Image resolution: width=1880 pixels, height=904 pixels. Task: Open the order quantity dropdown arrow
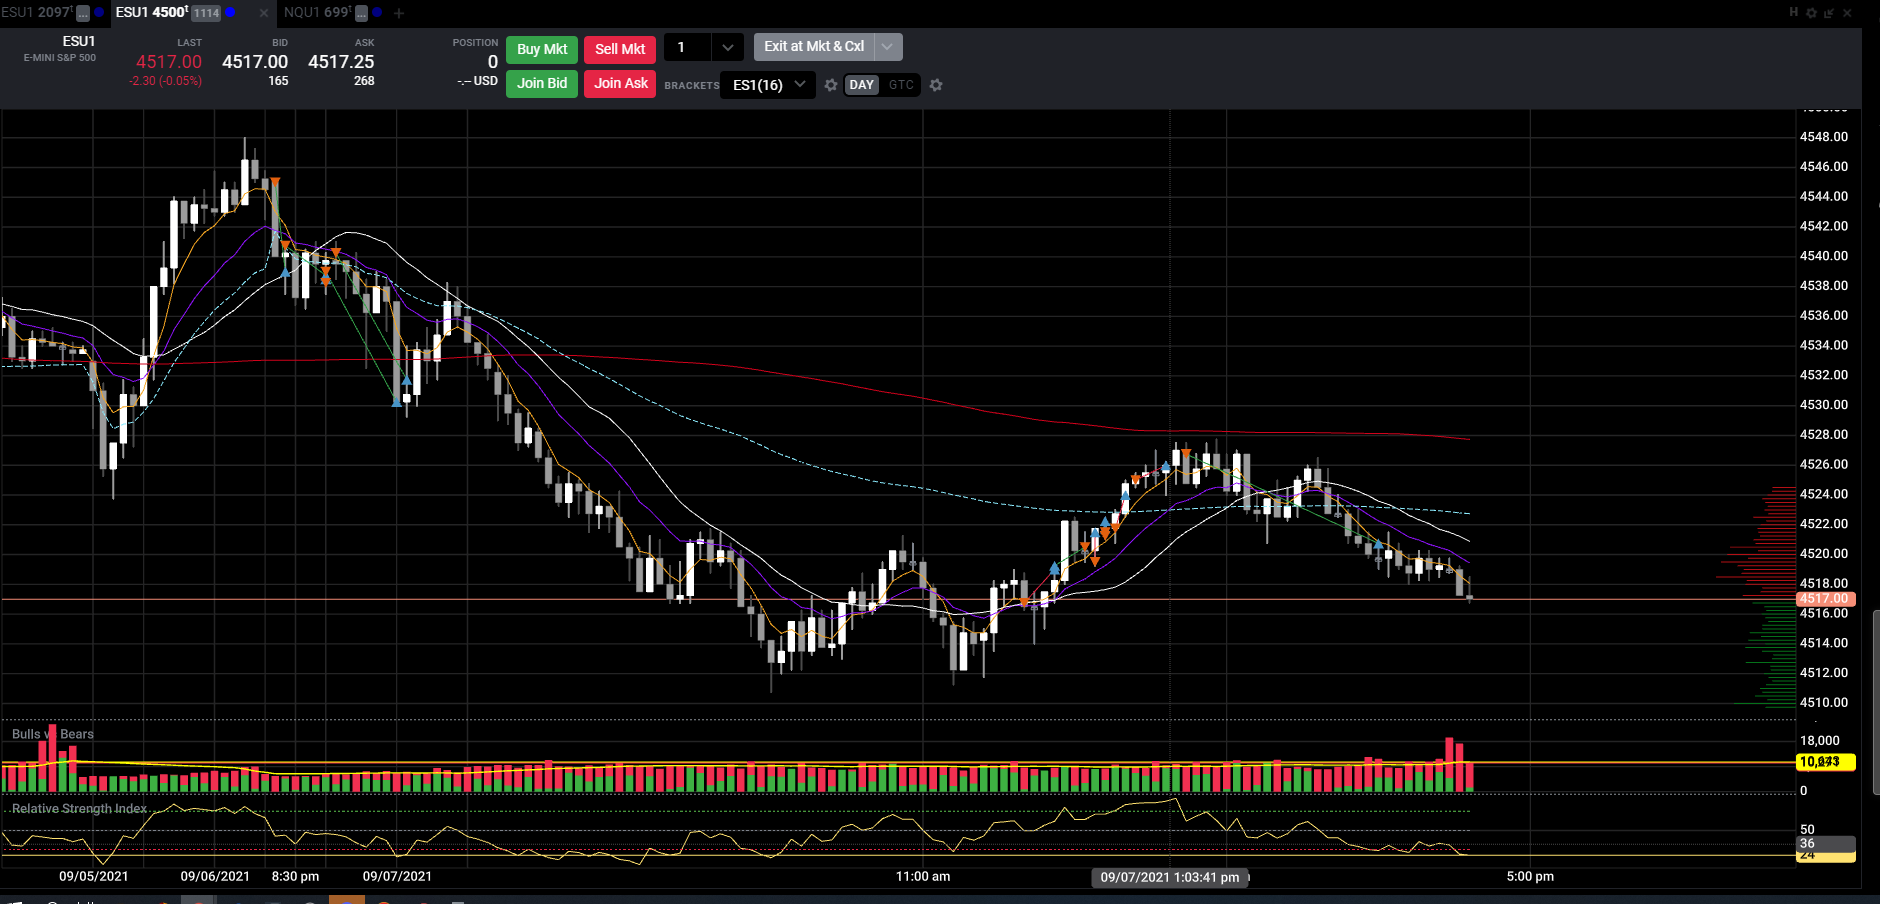pyautogui.click(x=728, y=47)
